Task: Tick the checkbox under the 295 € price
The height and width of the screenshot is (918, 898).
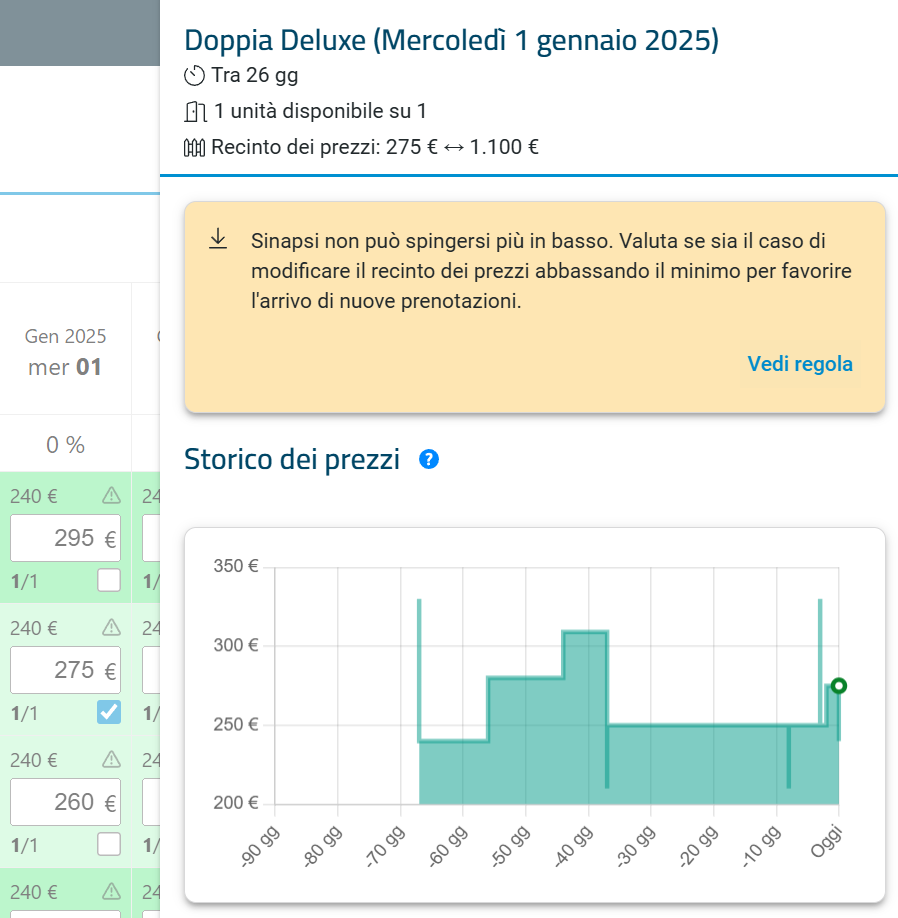Action: (x=109, y=580)
